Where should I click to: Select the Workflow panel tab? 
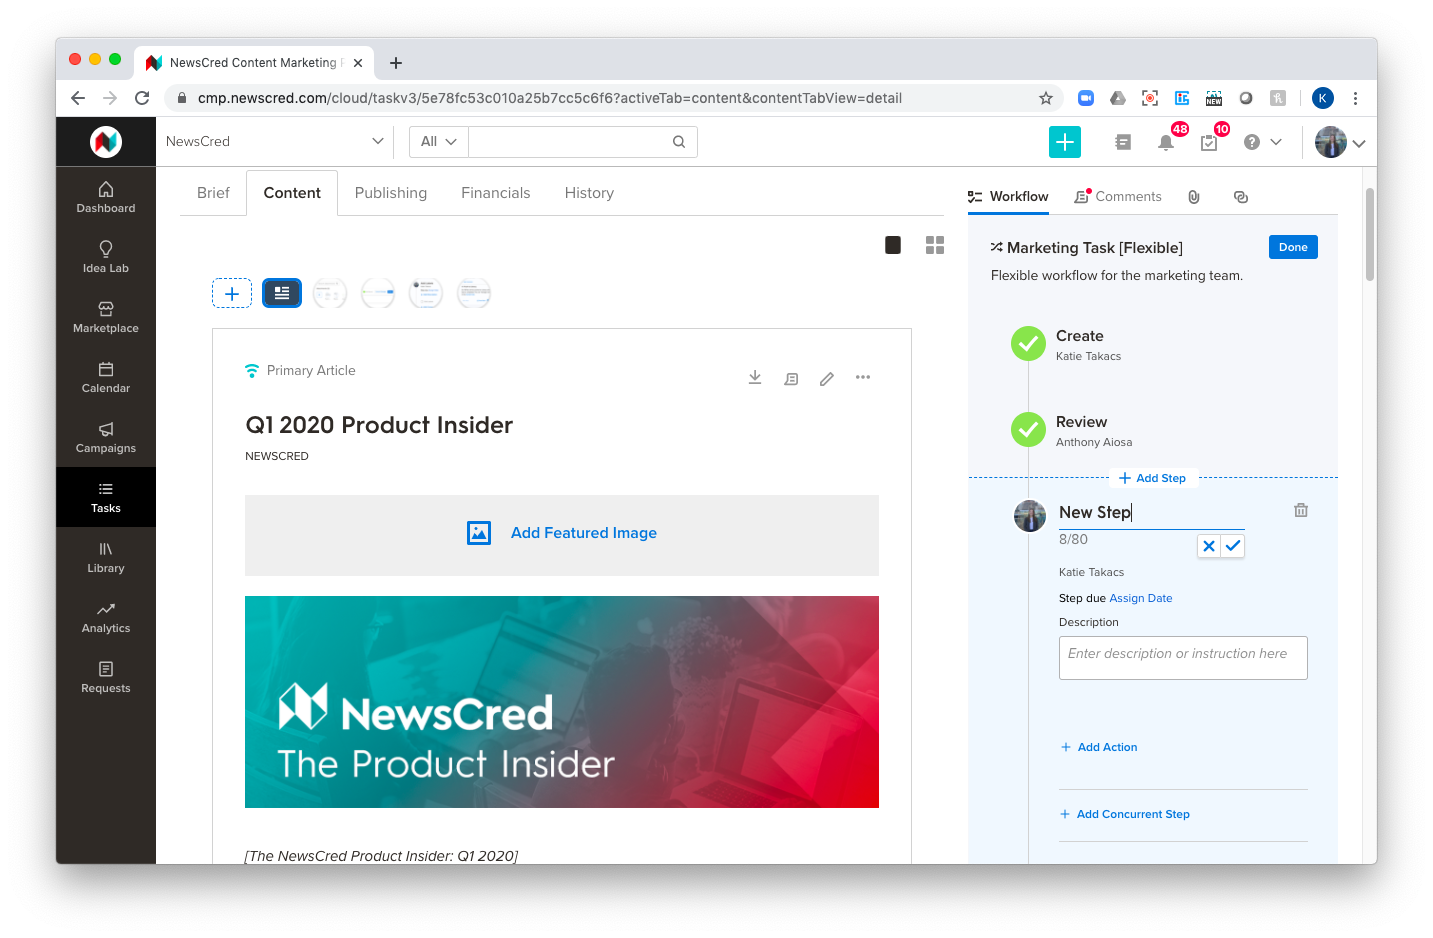(x=1008, y=197)
